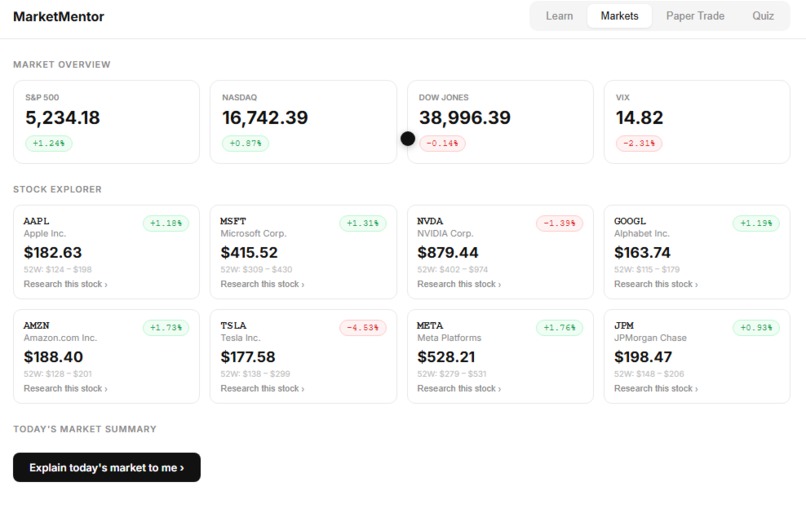The image size is (806, 513).
Task: Click the +1.19% change badge on GOOGL
Action: click(x=756, y=223)
